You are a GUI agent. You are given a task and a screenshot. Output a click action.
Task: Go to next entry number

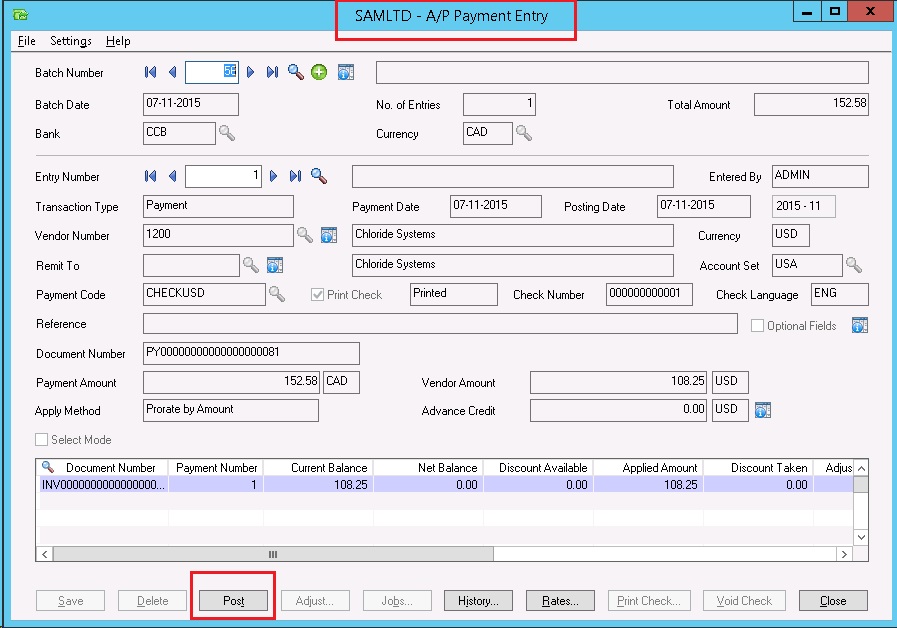(273, 176)
